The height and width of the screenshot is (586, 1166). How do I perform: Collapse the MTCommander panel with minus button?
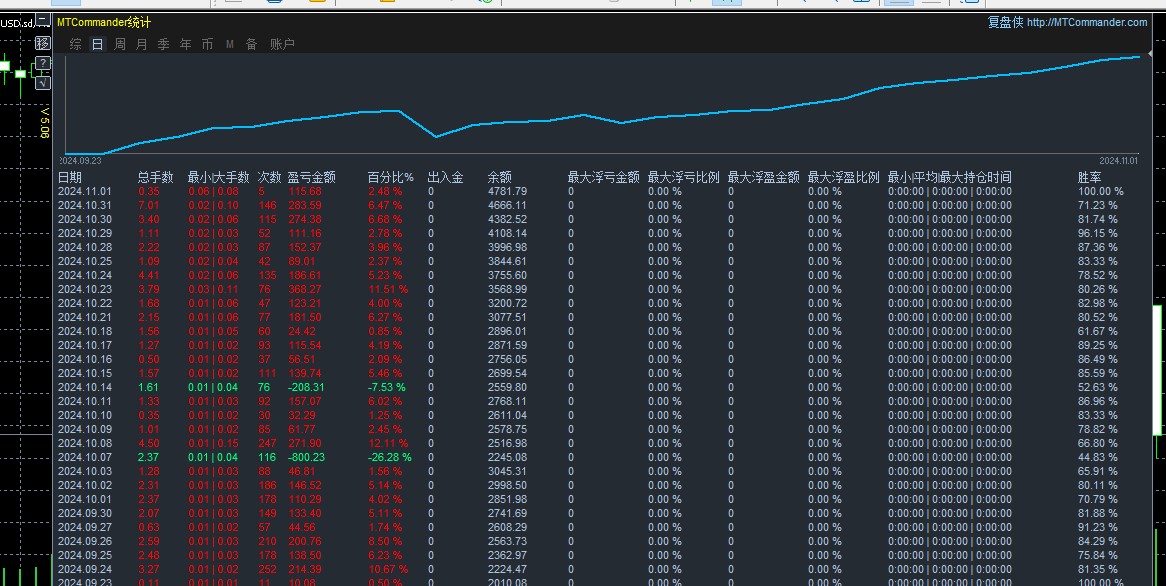[43, 20]
